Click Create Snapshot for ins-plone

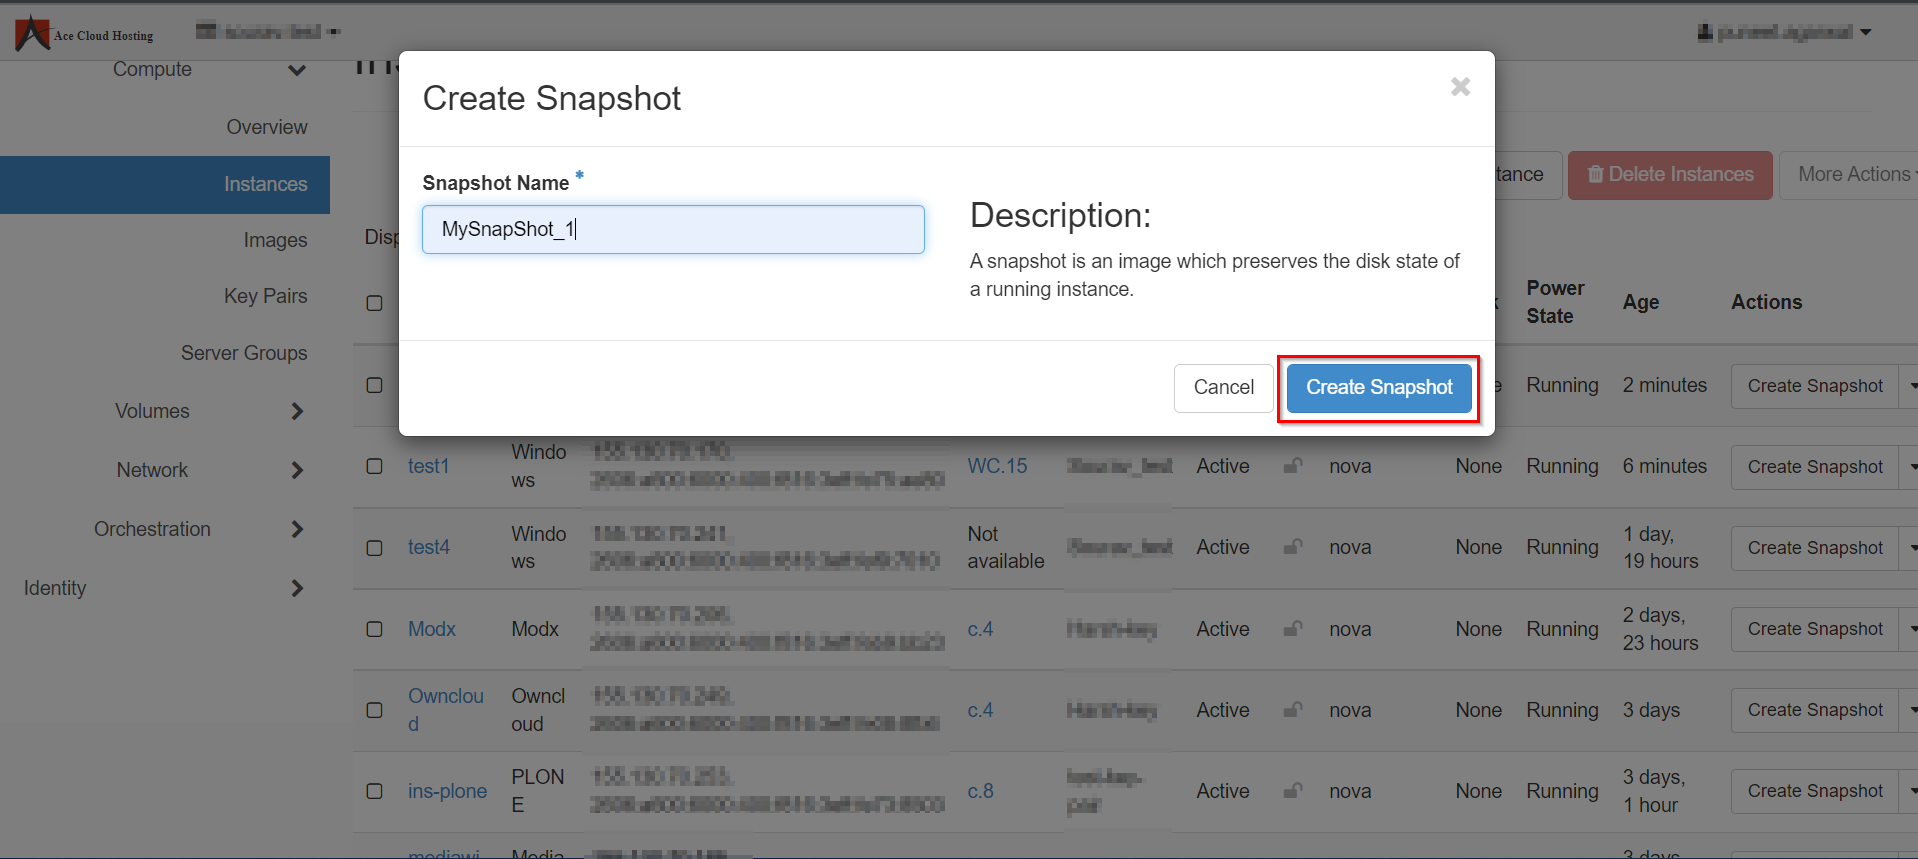tap(1814, 791)
